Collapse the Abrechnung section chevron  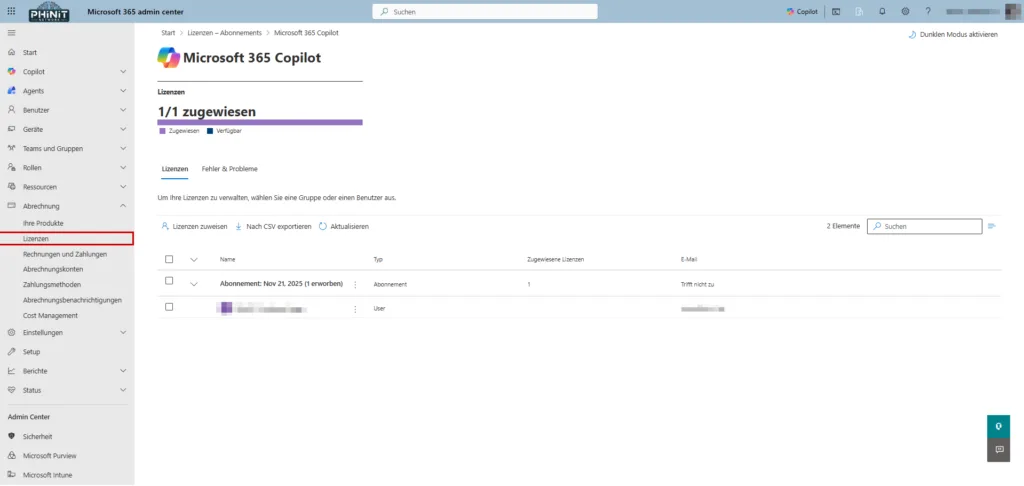coord(123,206)
